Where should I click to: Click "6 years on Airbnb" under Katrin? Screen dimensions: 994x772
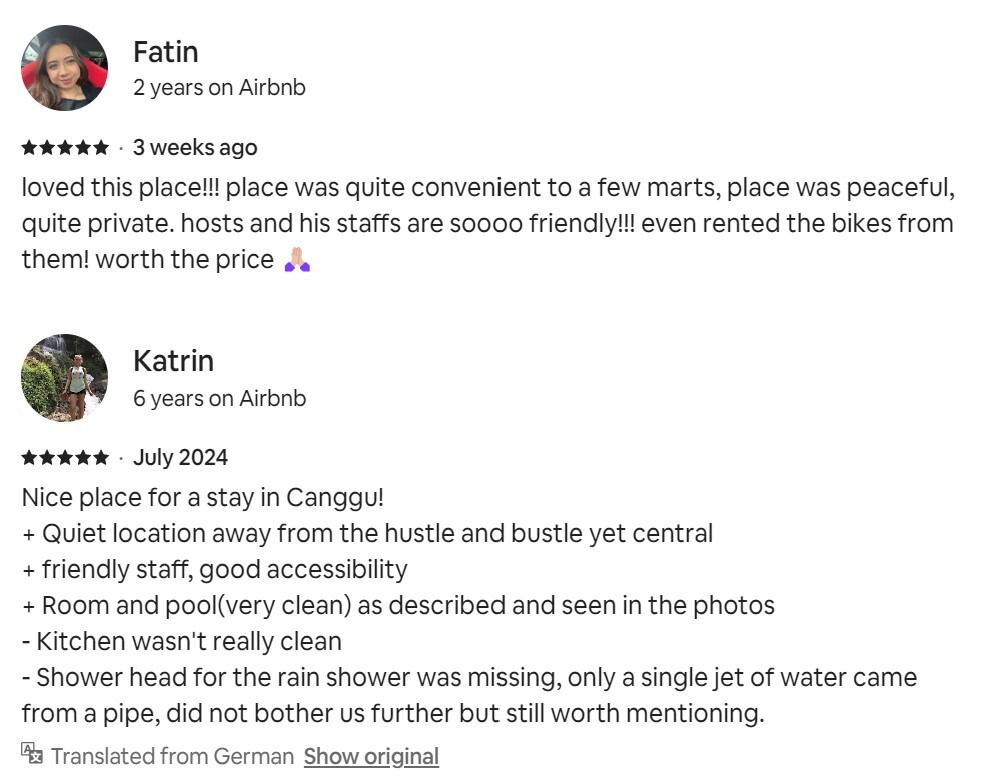pos(219,398)
